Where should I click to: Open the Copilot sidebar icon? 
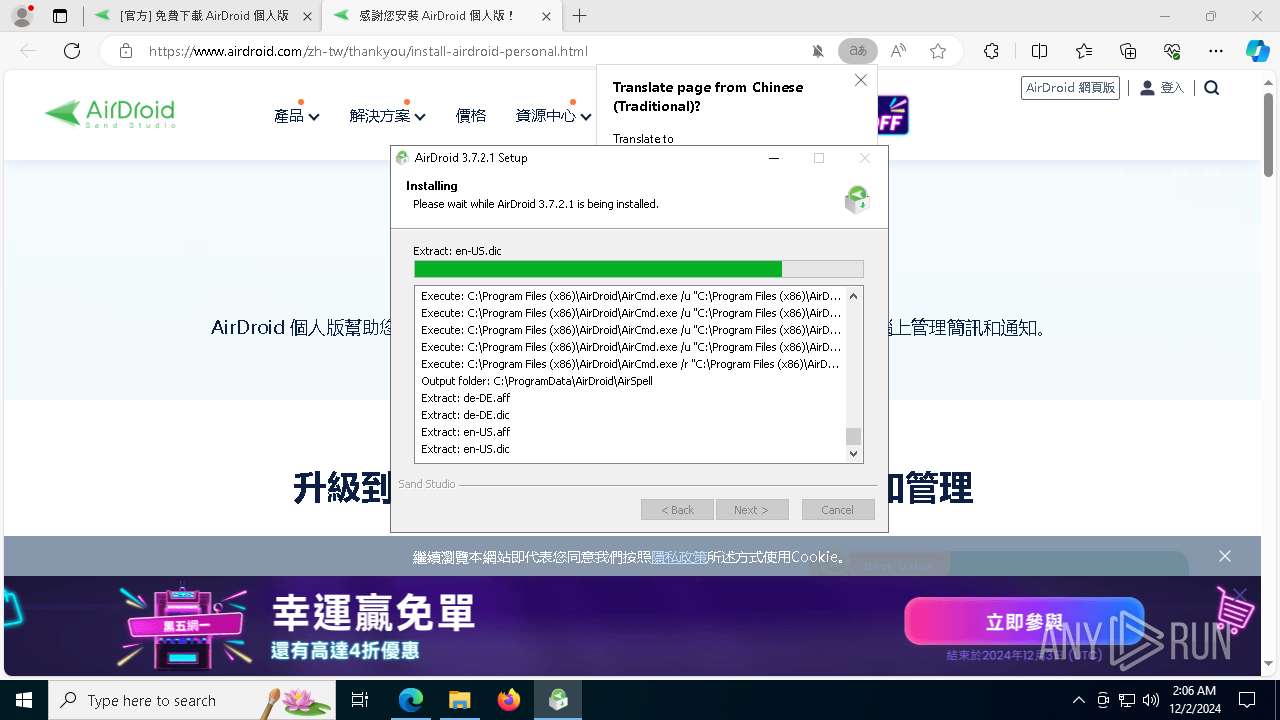1257,51
